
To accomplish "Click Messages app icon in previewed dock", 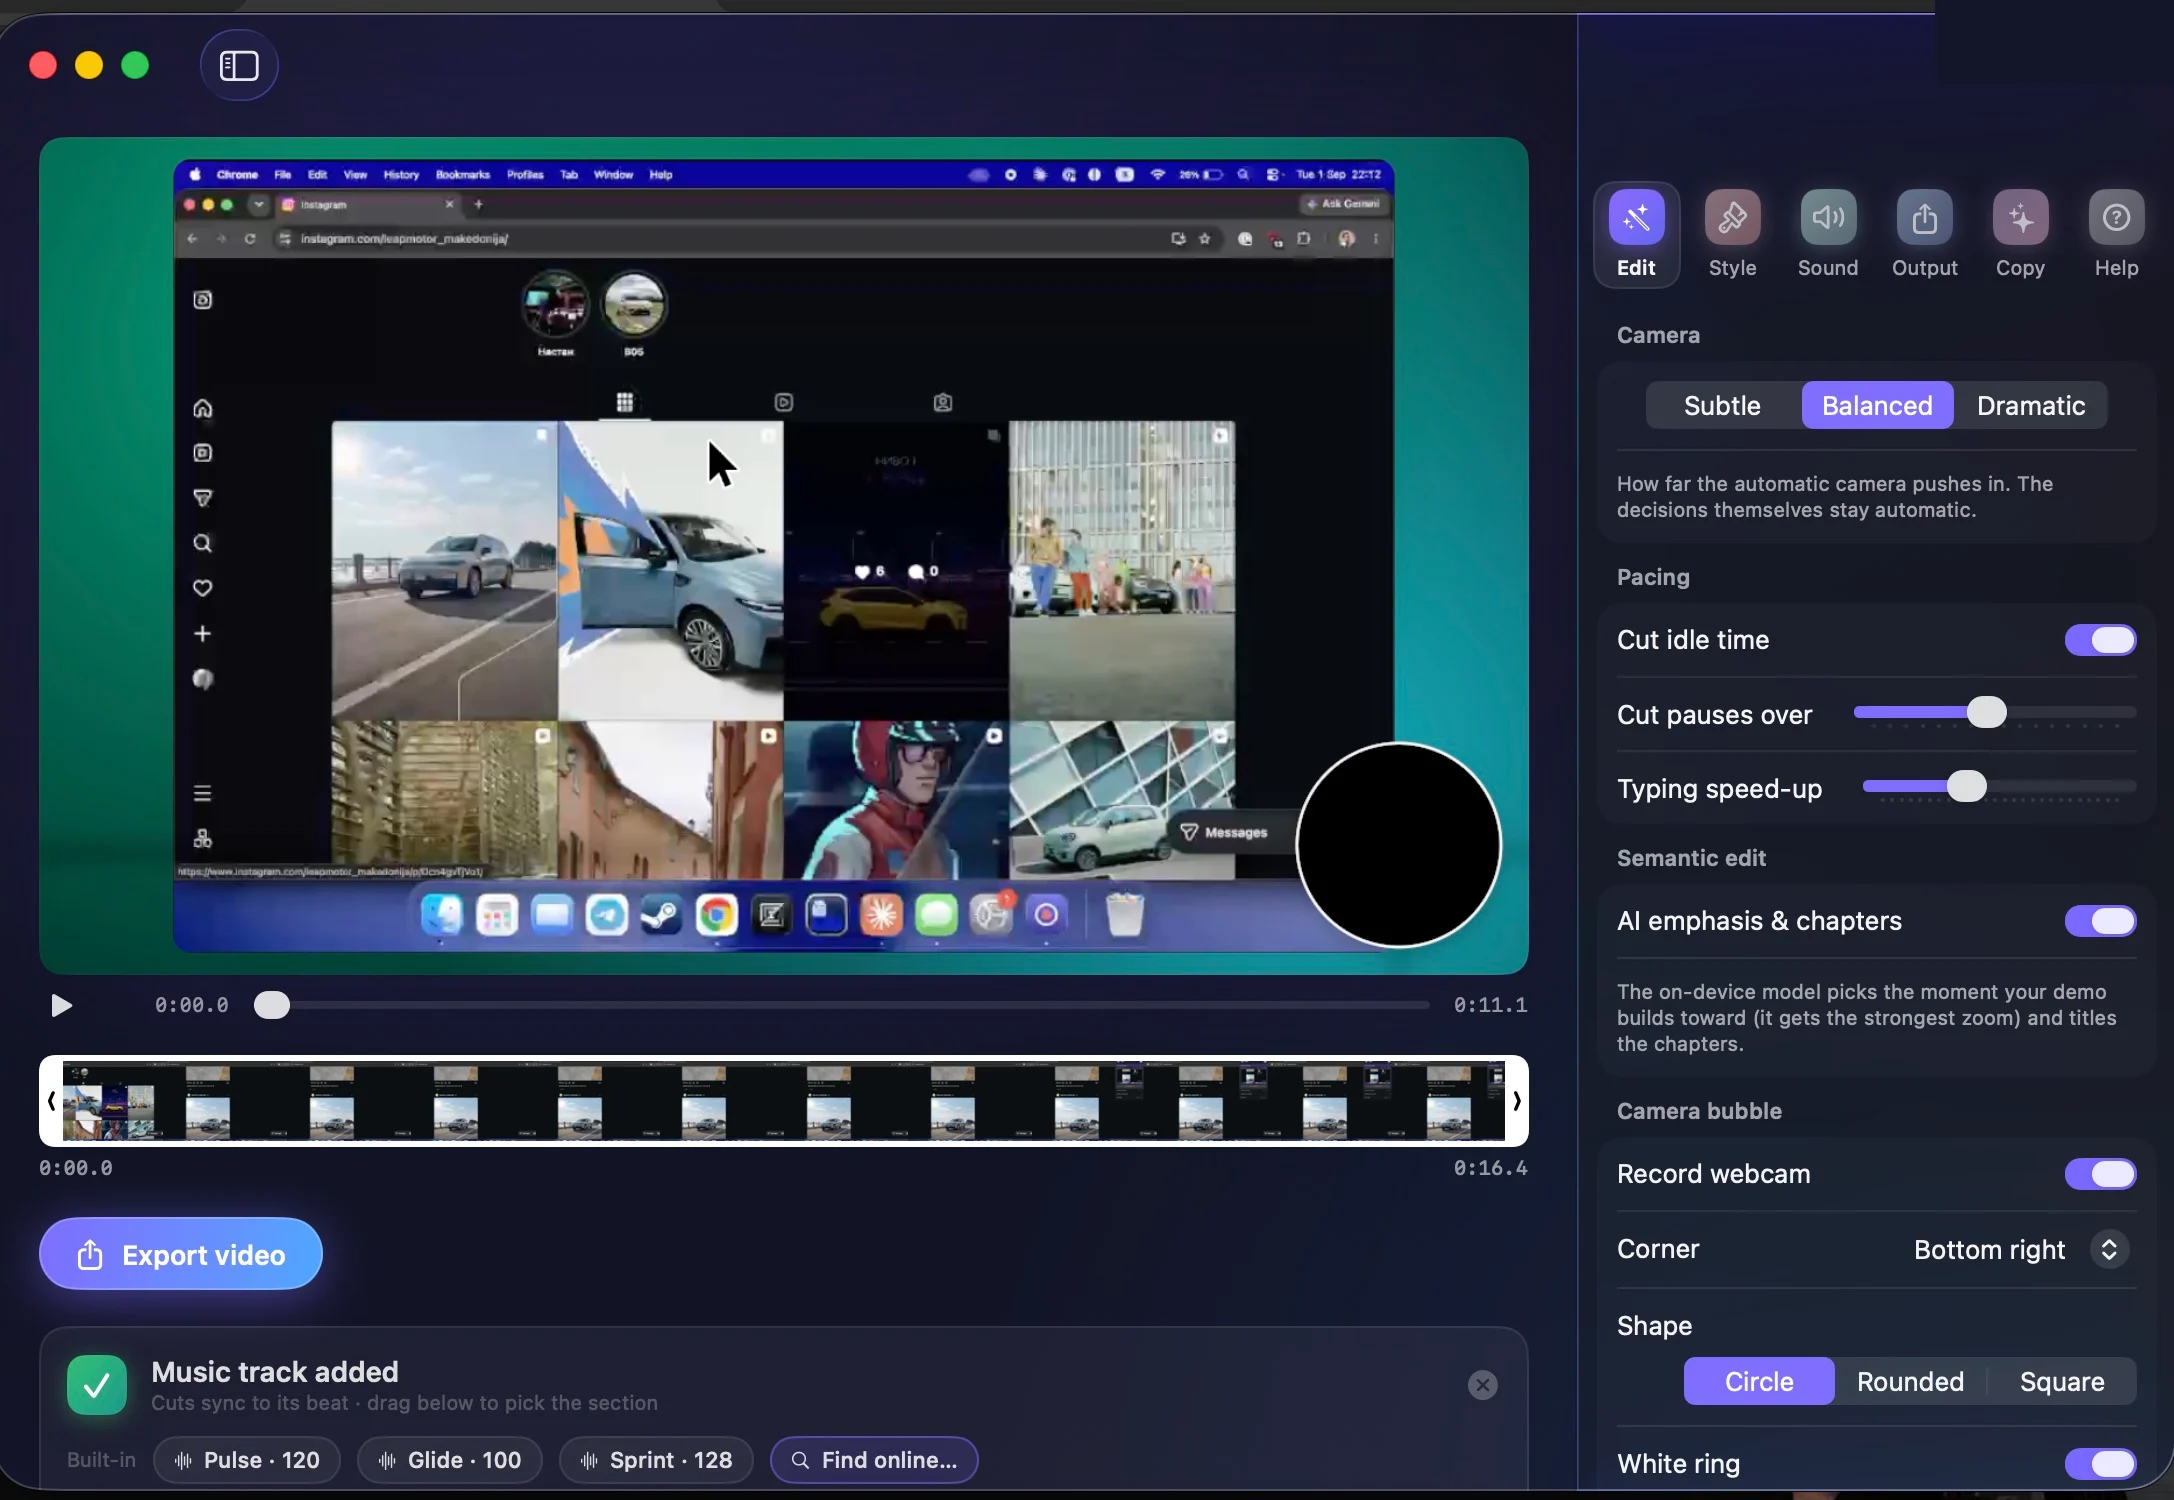I will pos(936,914).
